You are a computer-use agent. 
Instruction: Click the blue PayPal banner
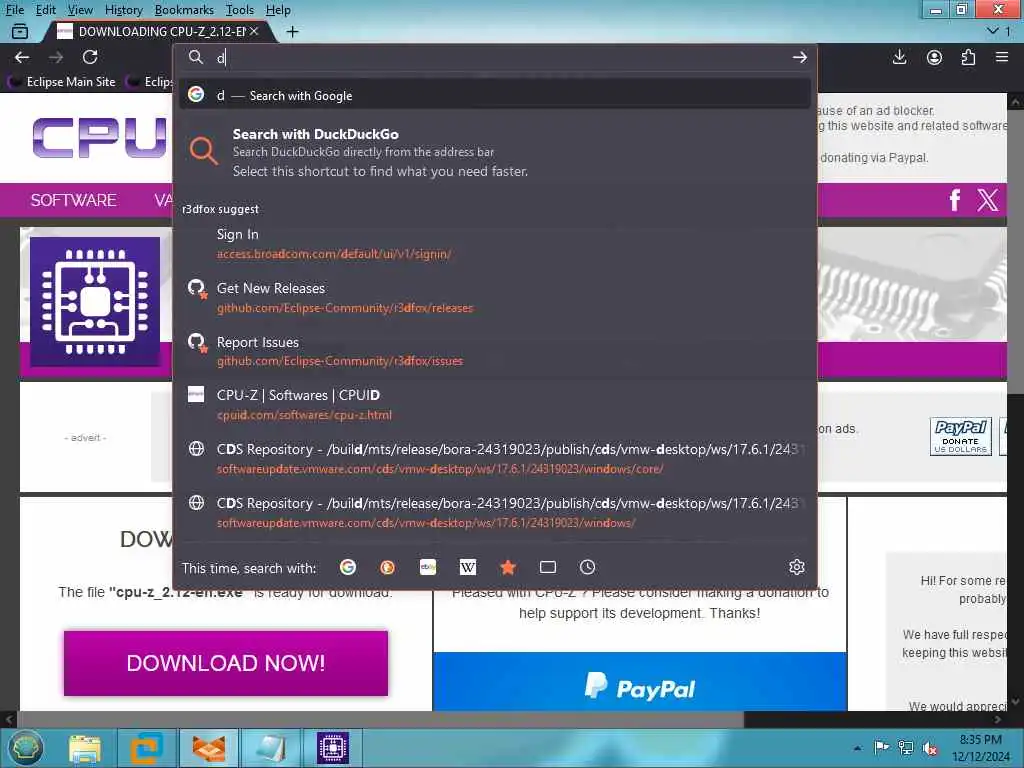[x=639, y=681]
